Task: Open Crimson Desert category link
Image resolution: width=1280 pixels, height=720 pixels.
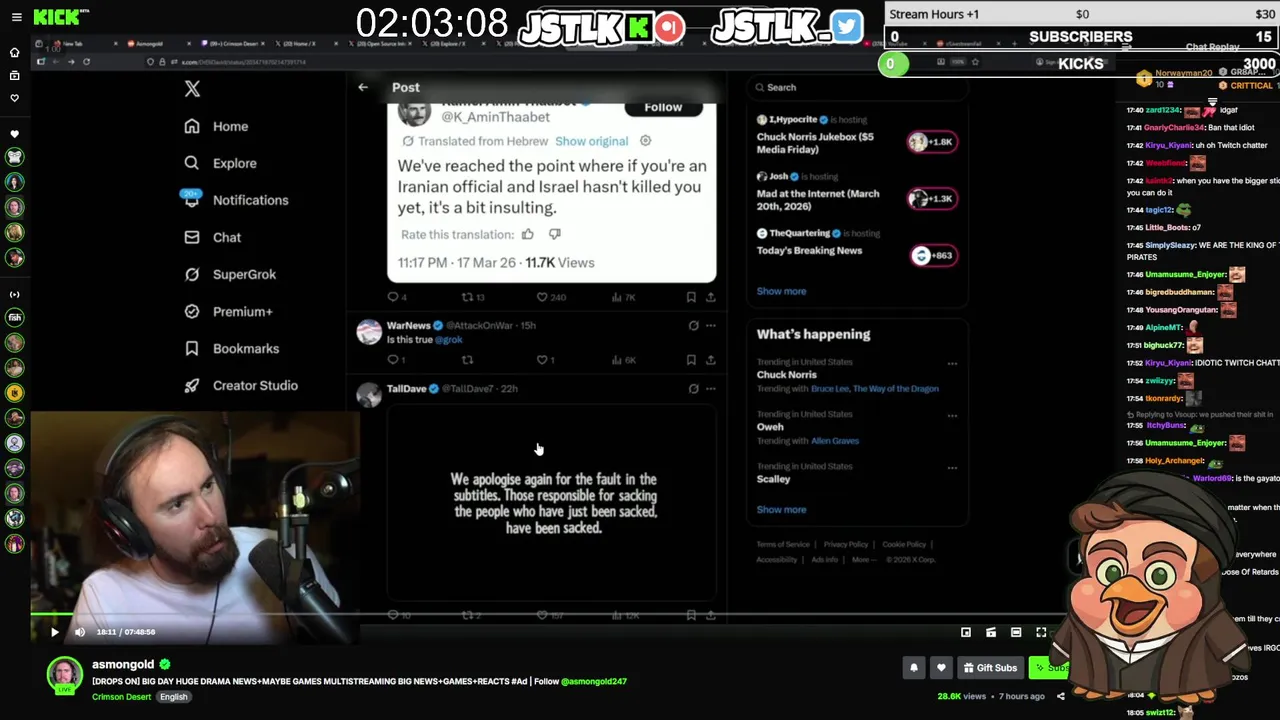Action: (122, 697)
